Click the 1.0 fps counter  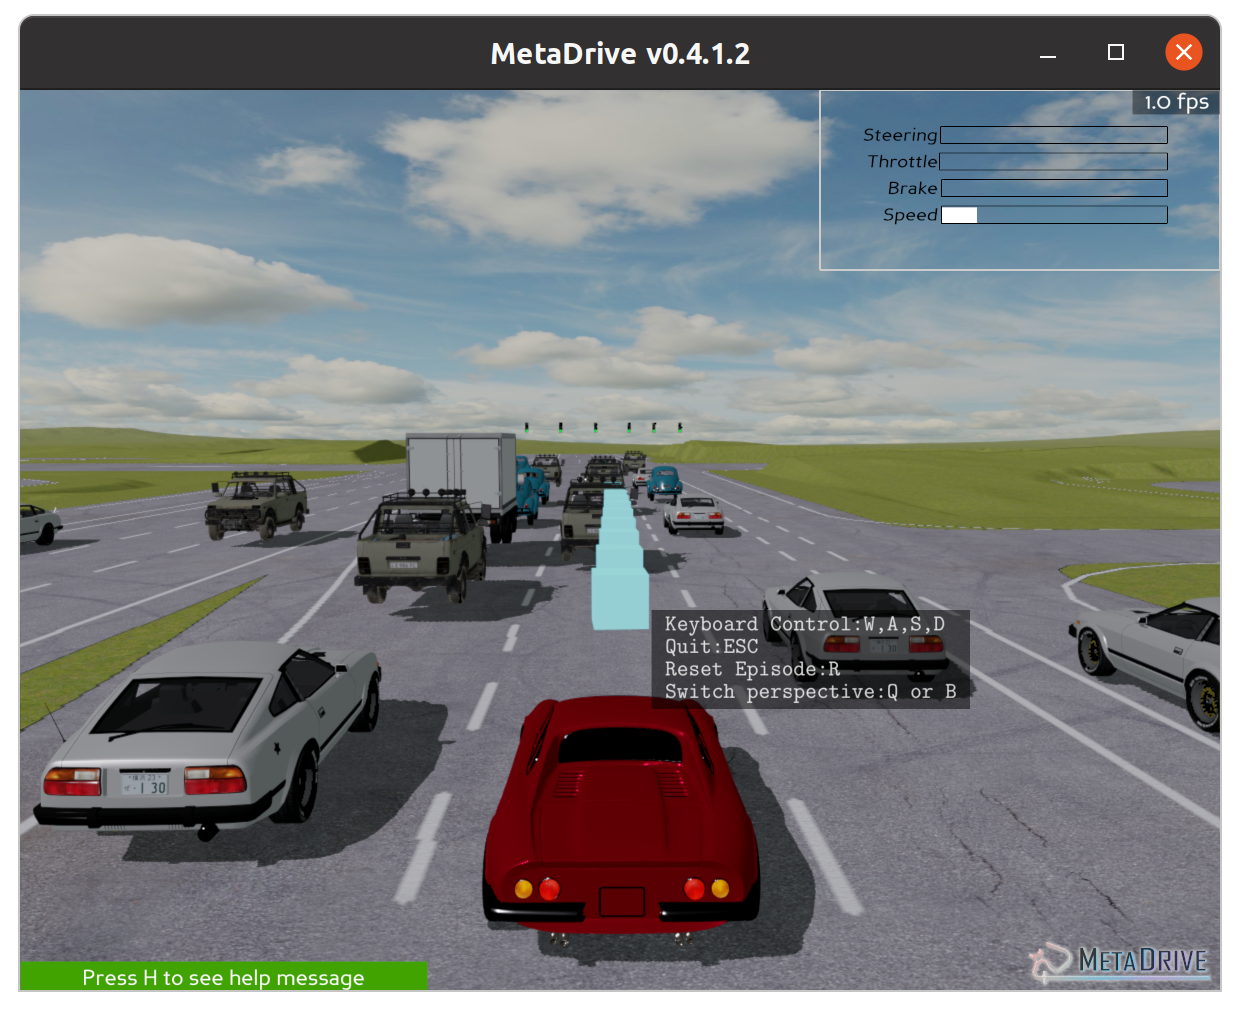pos(1176,102)
